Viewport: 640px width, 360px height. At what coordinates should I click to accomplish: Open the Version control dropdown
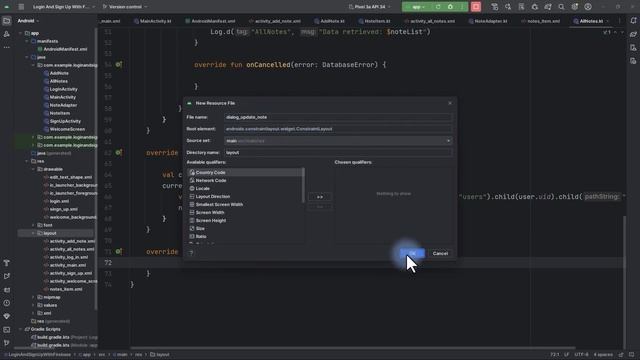(125, 7)
